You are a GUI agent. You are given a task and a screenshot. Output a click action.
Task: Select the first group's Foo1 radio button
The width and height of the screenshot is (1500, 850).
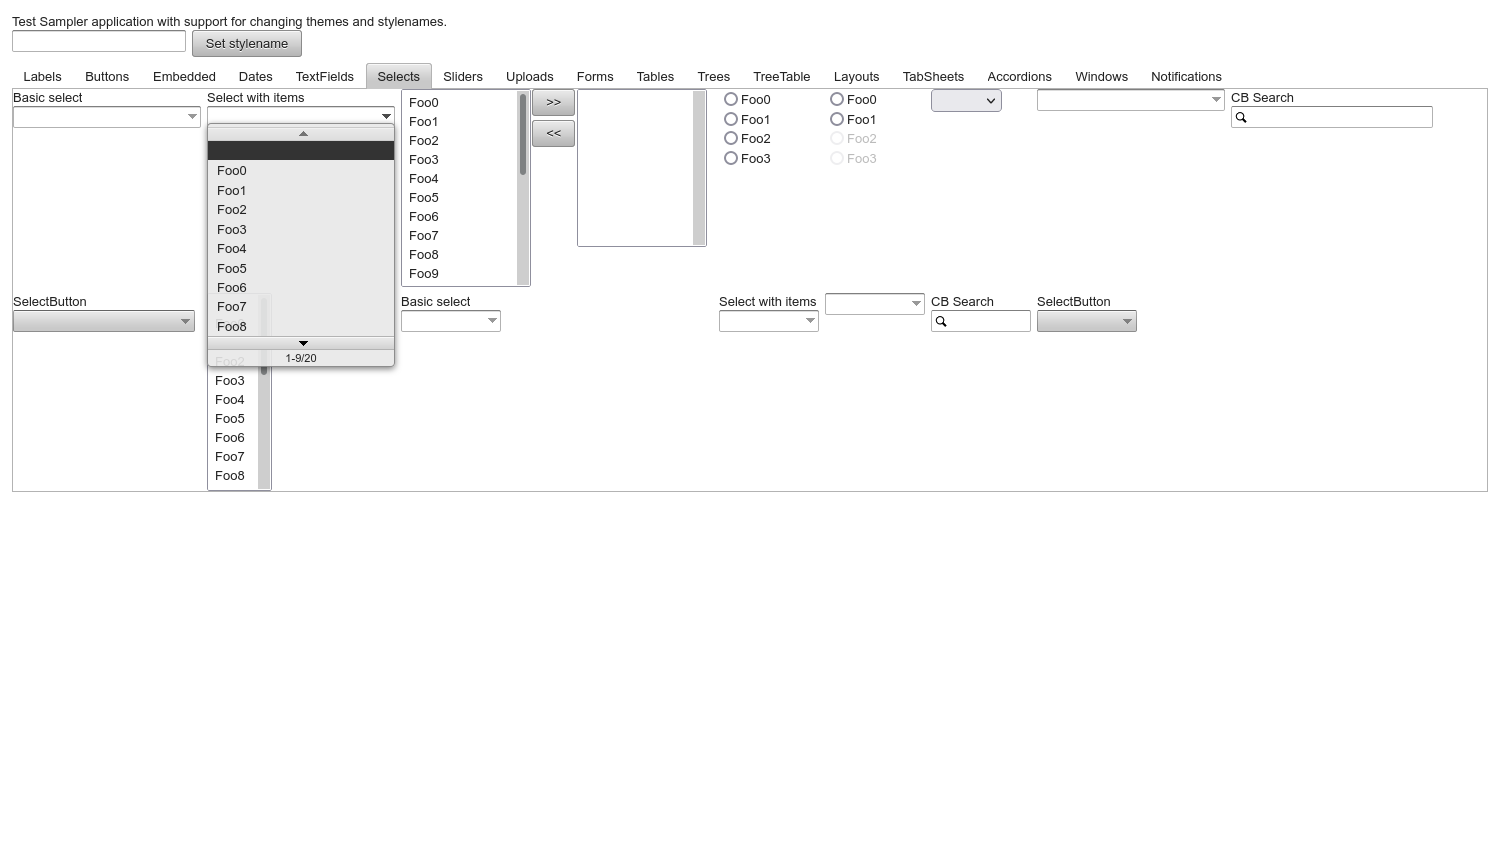coord(731,119)
